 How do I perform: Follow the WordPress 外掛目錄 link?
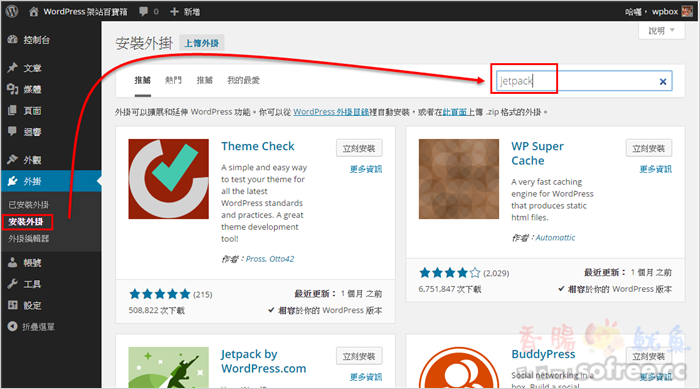(x=331, y=112)
